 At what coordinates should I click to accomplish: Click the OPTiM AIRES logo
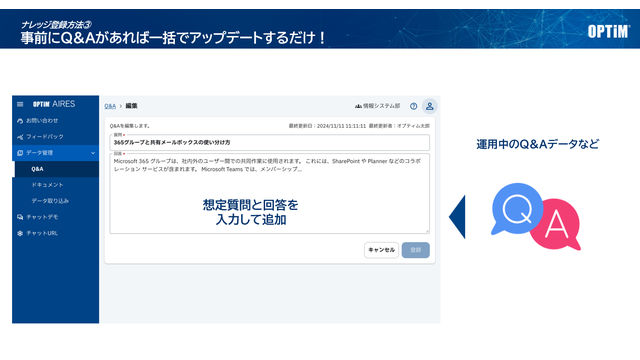tap(54, 104)
